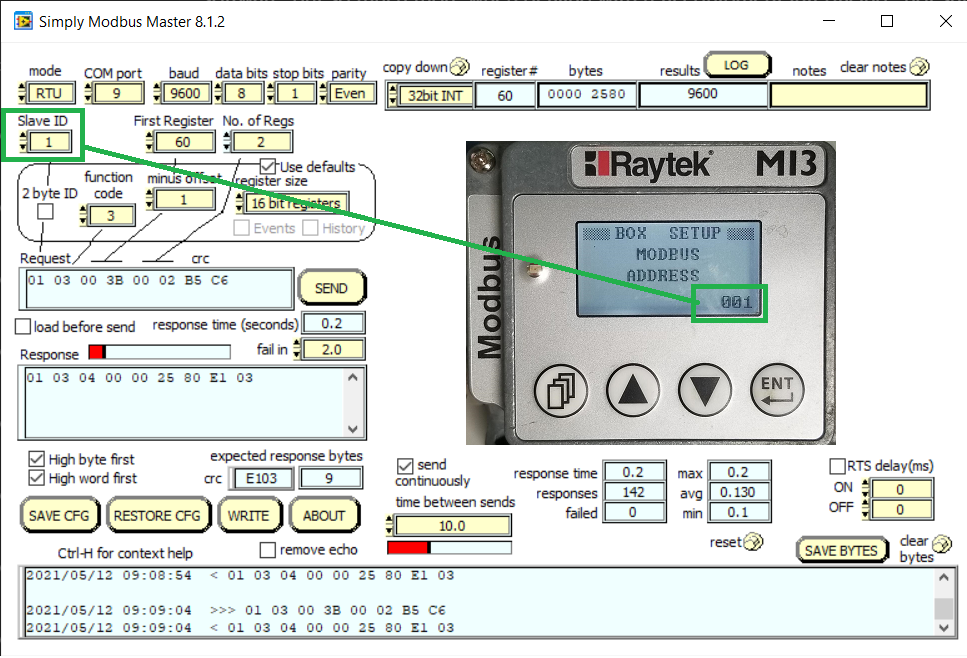967x658 pixels.
Task: Open the register size selector
Action: (x=296, y=203)
